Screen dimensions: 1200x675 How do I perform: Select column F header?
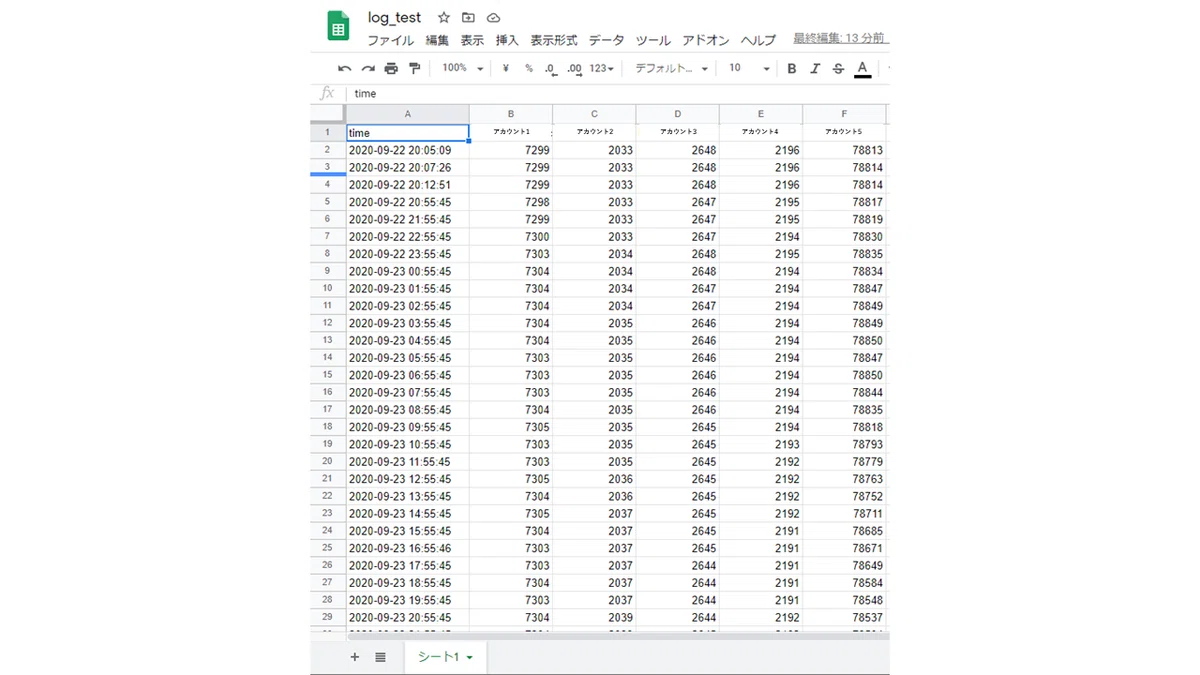844,114
